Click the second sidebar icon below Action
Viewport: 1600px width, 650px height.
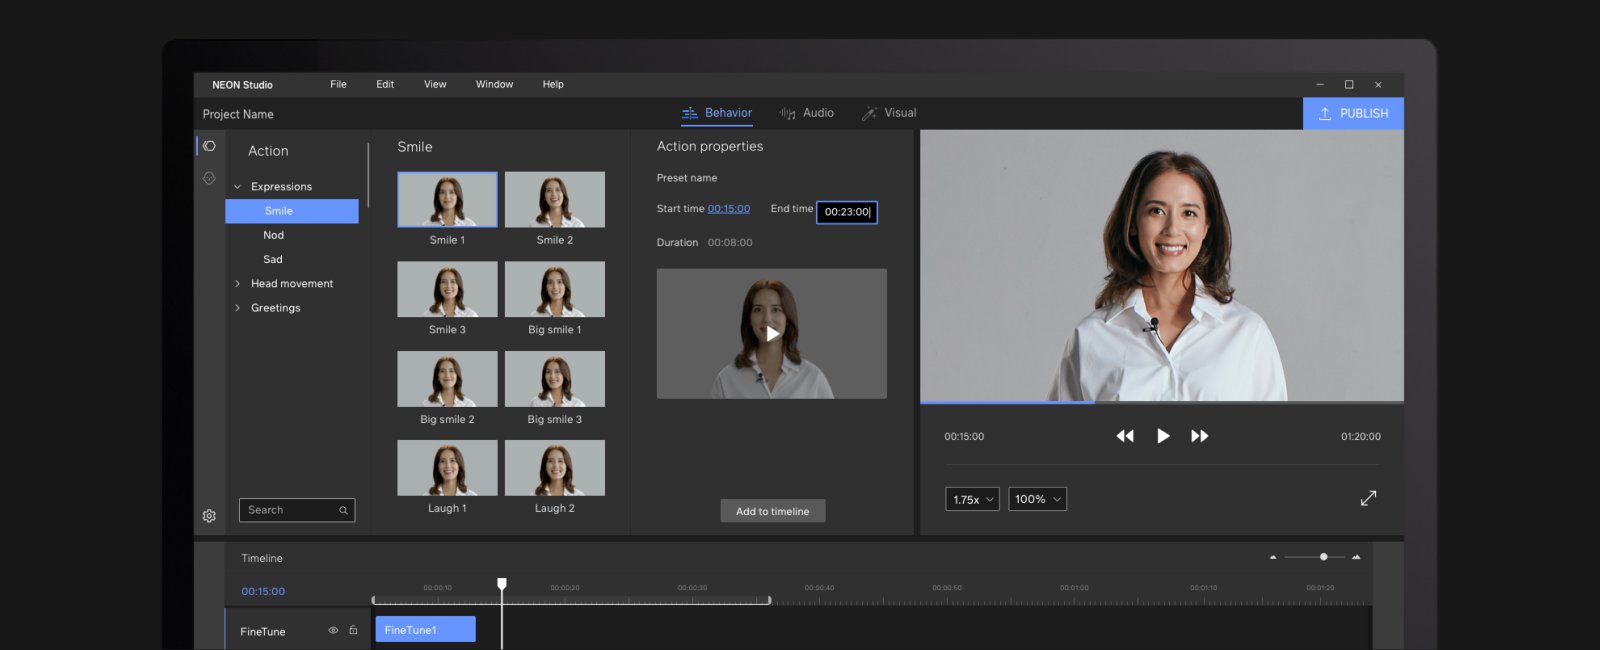(209, 178)
